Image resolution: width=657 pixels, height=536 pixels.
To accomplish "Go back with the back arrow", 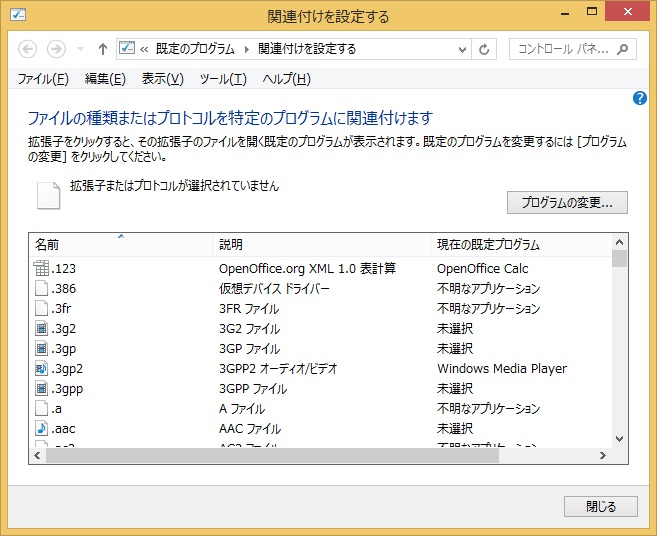I will coord(28,49).
